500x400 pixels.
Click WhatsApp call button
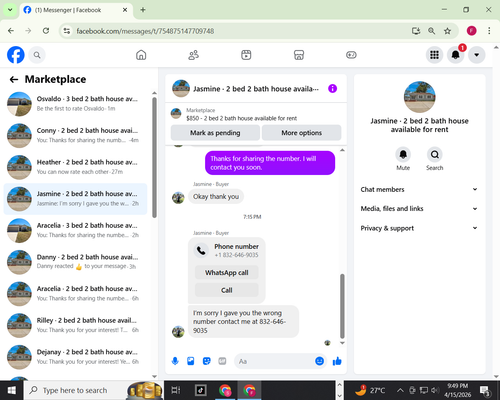(x=227, y=273)
